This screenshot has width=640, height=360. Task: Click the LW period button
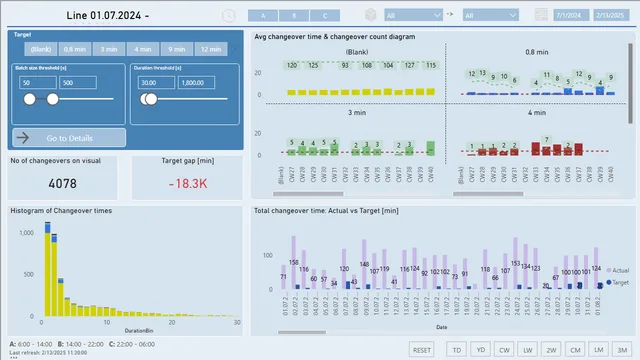pyautogui.click(x=528, y=350)
